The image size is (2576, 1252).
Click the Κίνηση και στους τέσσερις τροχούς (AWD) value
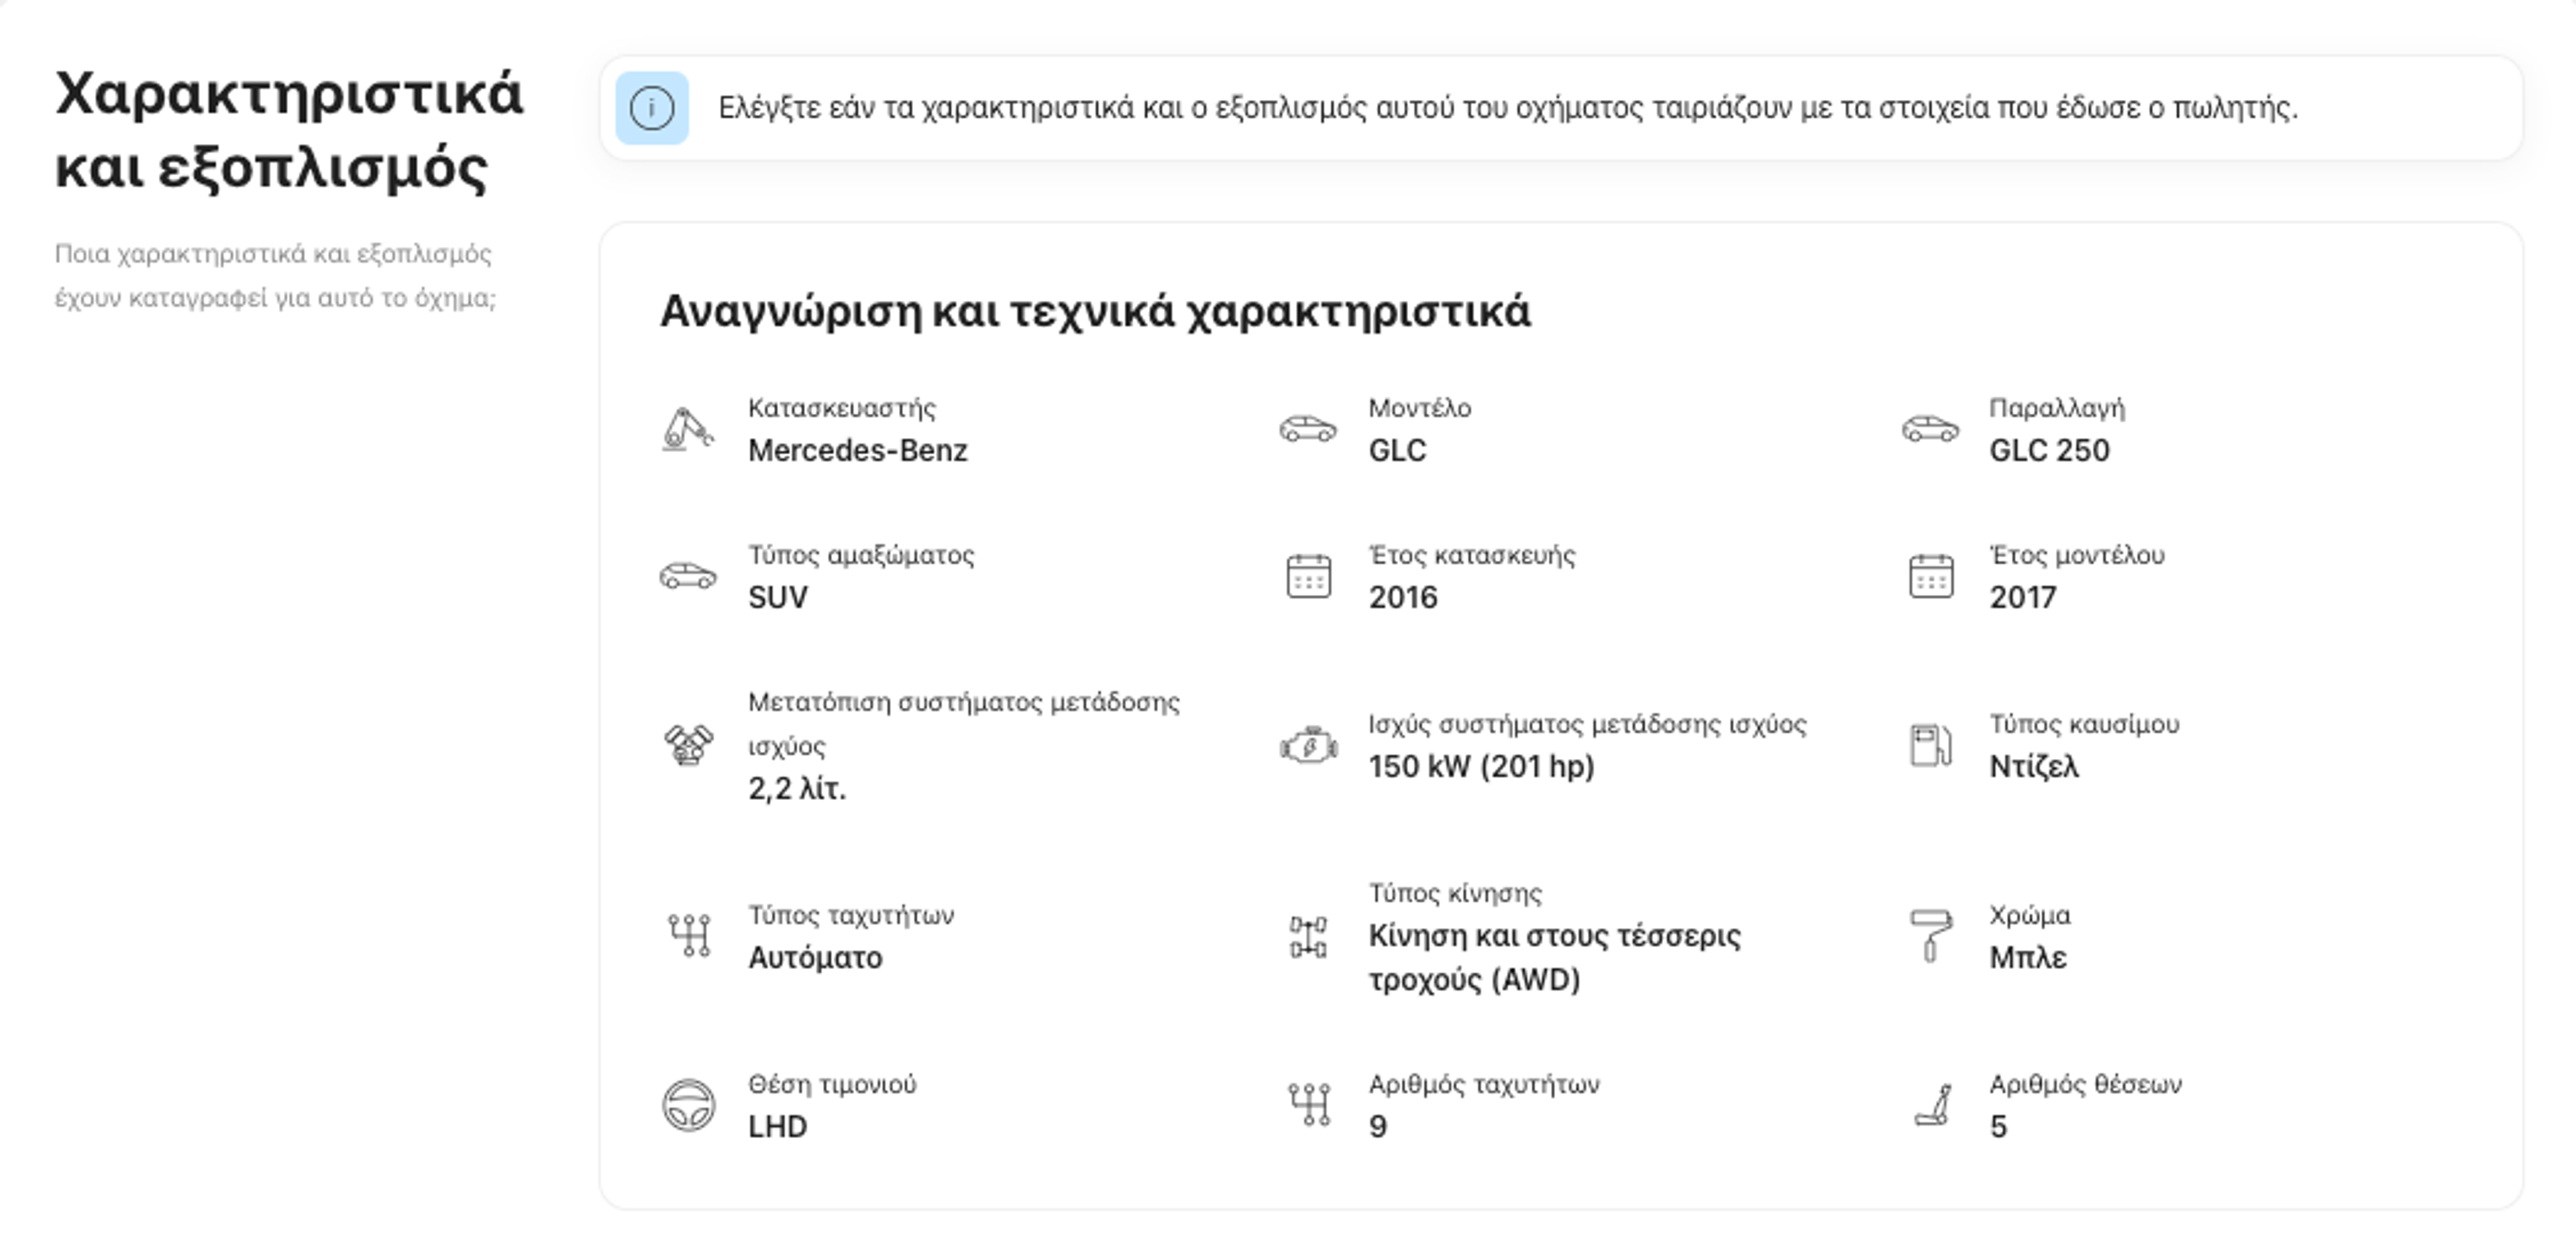[1554, 958]
